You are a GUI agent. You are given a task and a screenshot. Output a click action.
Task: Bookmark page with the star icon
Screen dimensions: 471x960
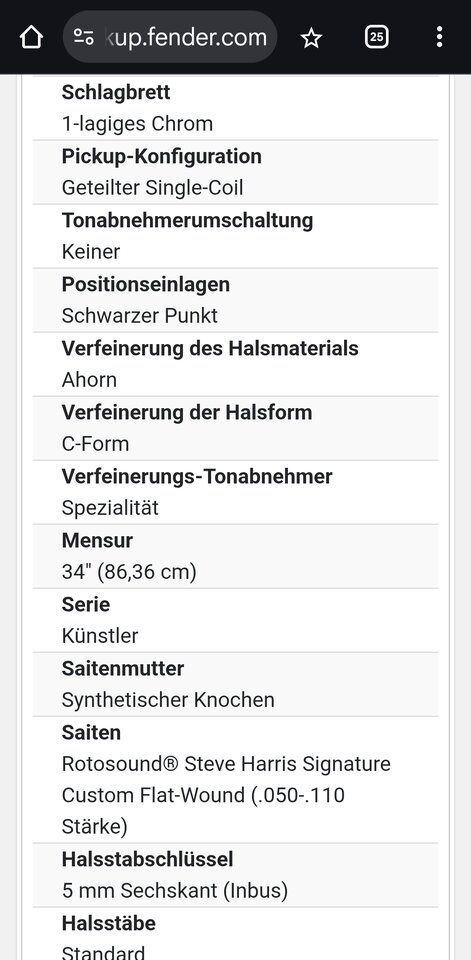click(311, 38)
